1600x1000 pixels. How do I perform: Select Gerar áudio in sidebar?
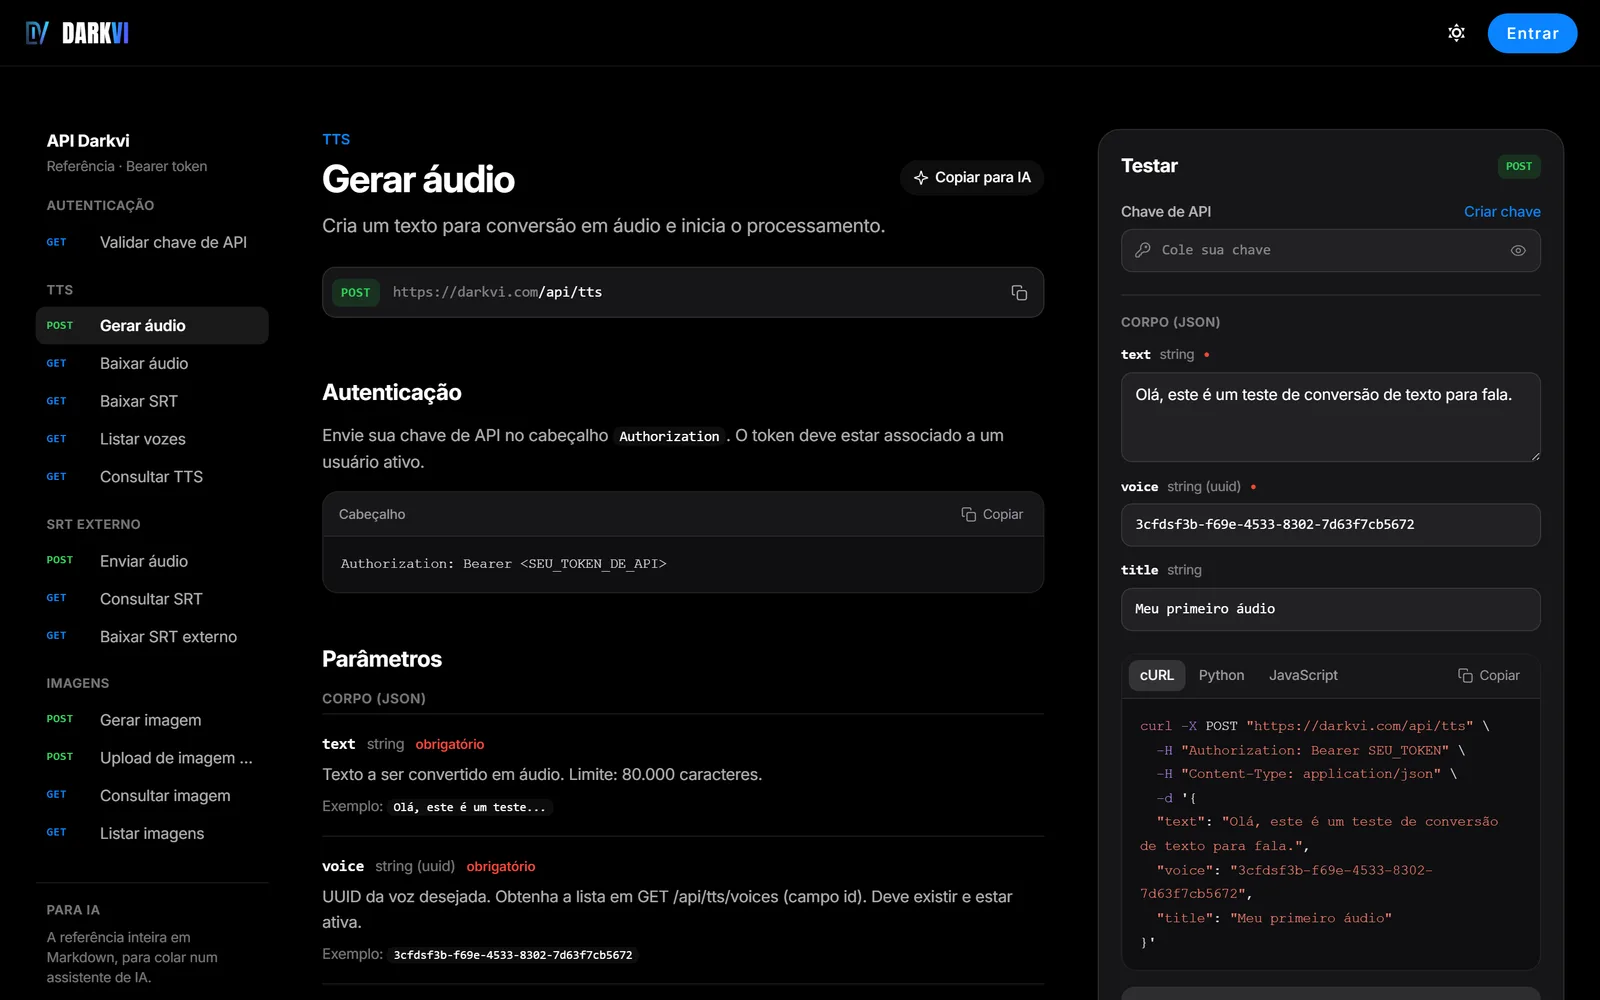(x=152, y=325)
